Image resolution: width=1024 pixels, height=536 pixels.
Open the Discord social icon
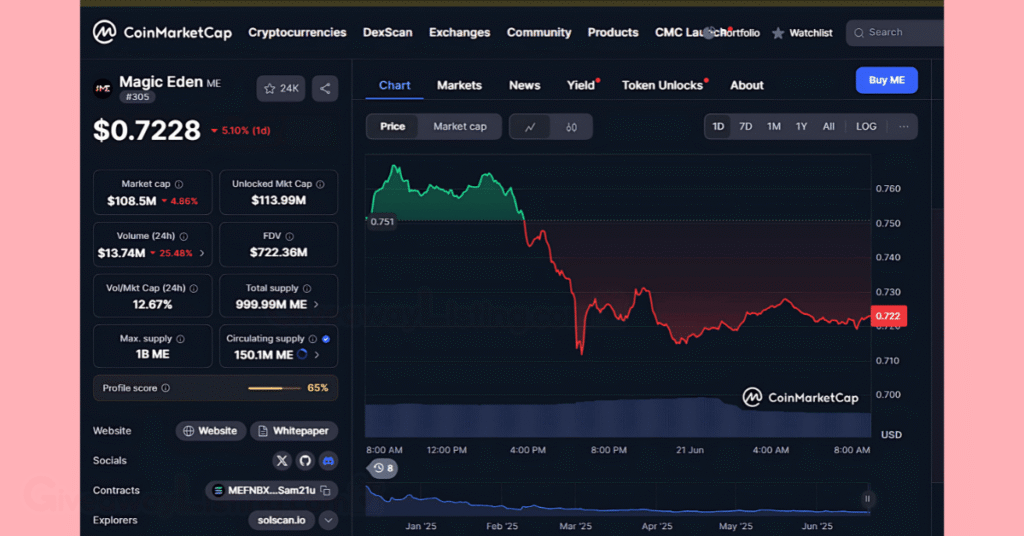point(328,460)
